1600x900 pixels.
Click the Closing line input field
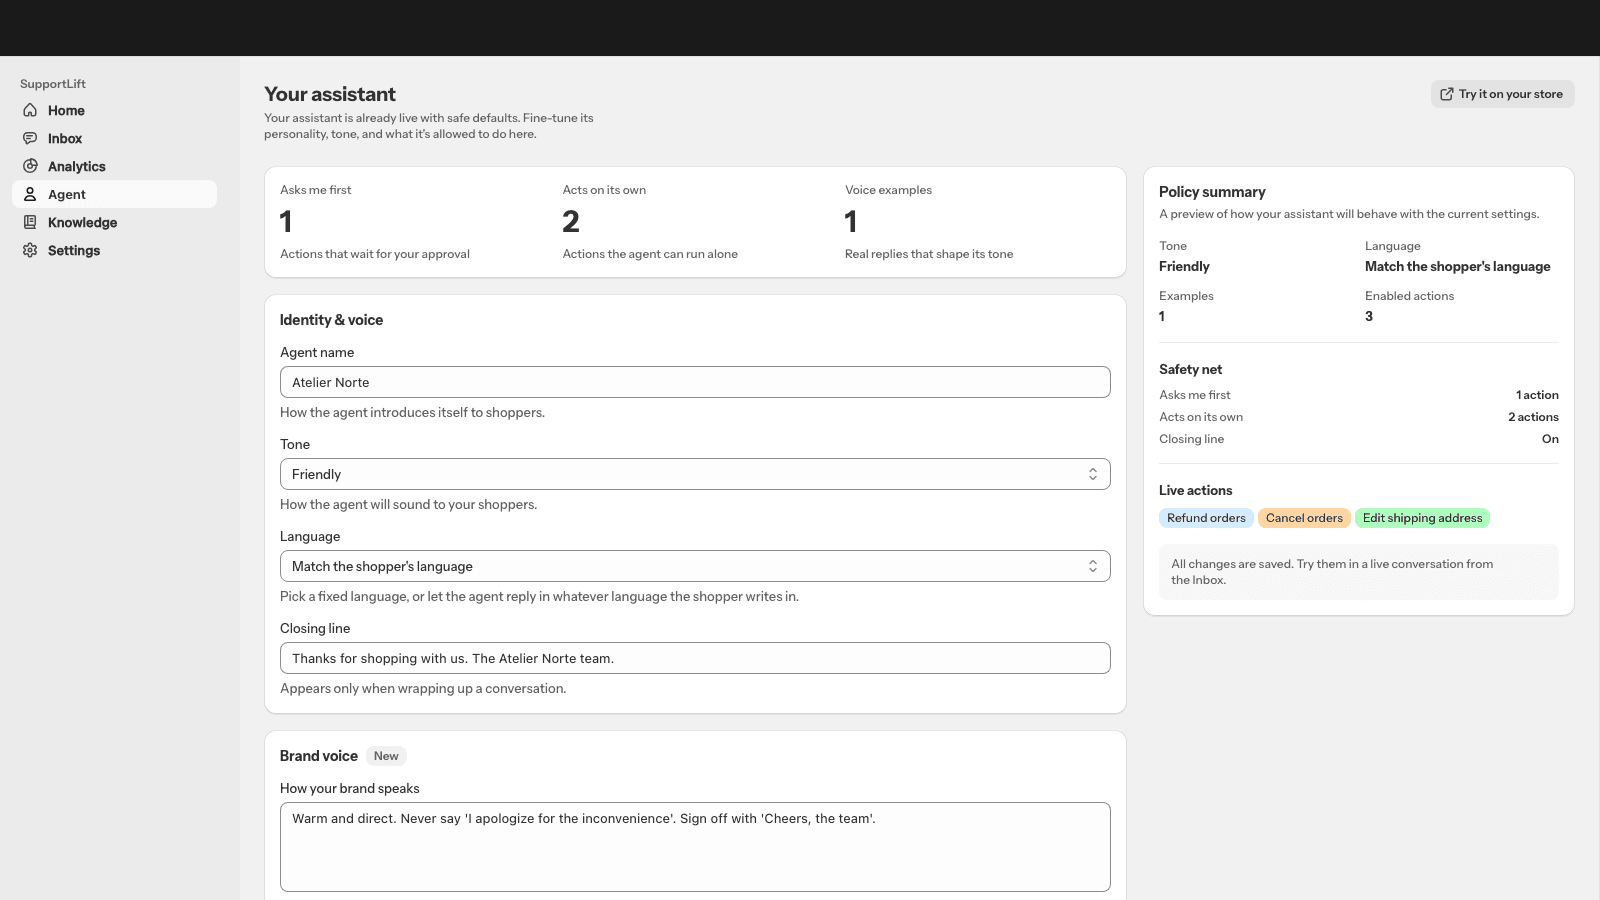(695, 658)
